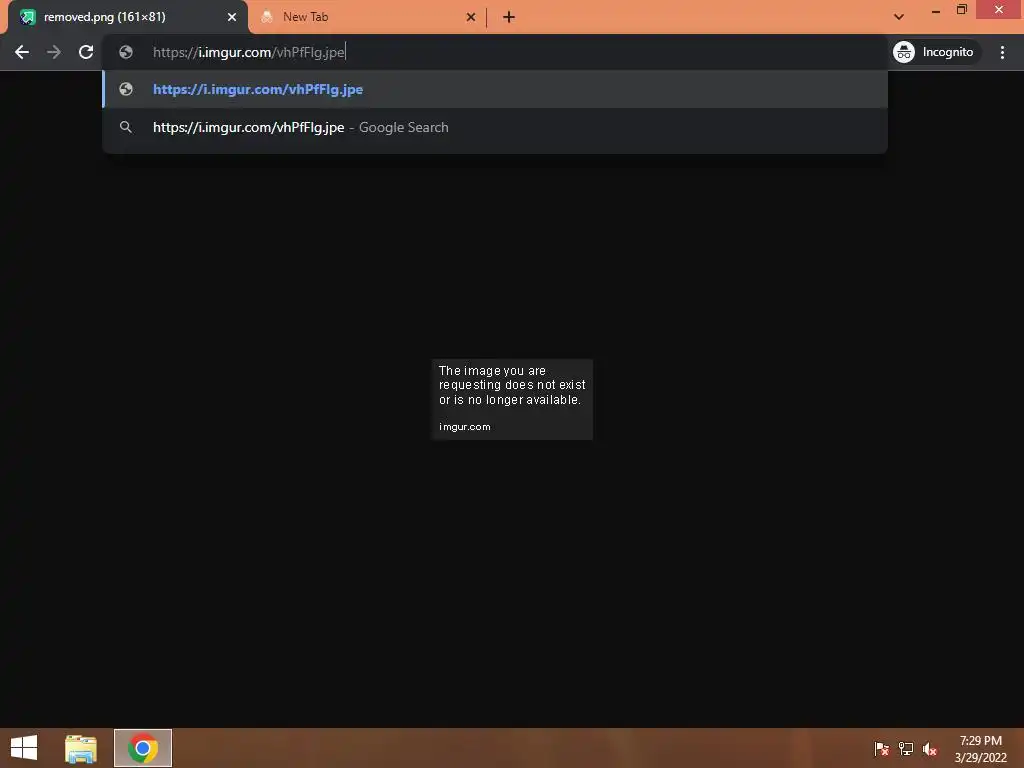The height and width of the screenshot is (768, 1024).
Task: Open the tab search dropdown arrow
Action: [x=899, y=17]
